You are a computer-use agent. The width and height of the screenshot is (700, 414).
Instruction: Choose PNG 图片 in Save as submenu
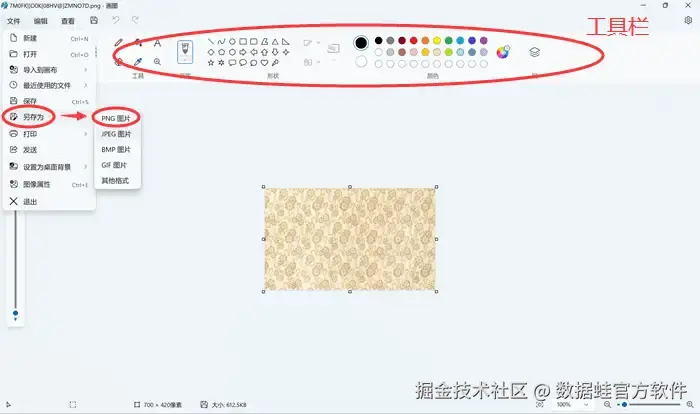pyautogui.click(x=116, y=118)
